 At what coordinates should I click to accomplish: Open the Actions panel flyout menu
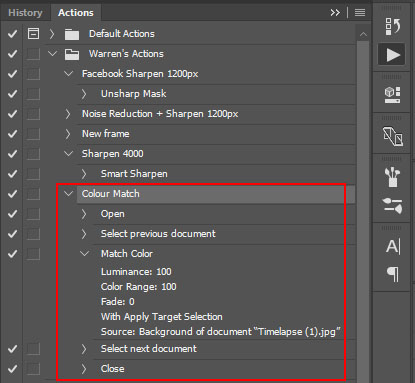point(360,13)
